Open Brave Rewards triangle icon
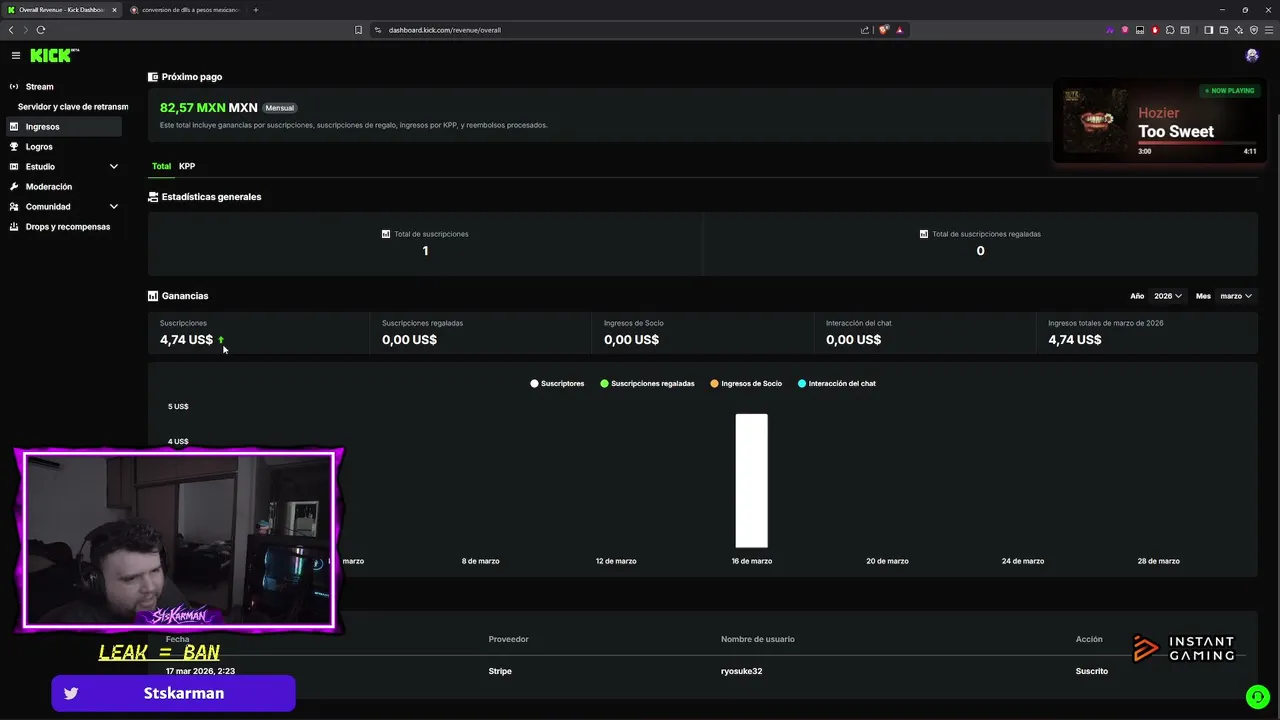The height and width of the screenshot is (720, 1280). pyautogui.click(x=899, y=30)
